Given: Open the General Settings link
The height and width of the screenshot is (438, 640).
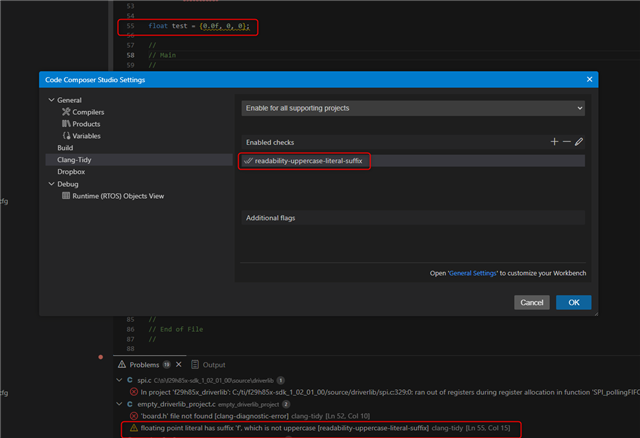Looking at the screenshot, I should tap(473, 273).
